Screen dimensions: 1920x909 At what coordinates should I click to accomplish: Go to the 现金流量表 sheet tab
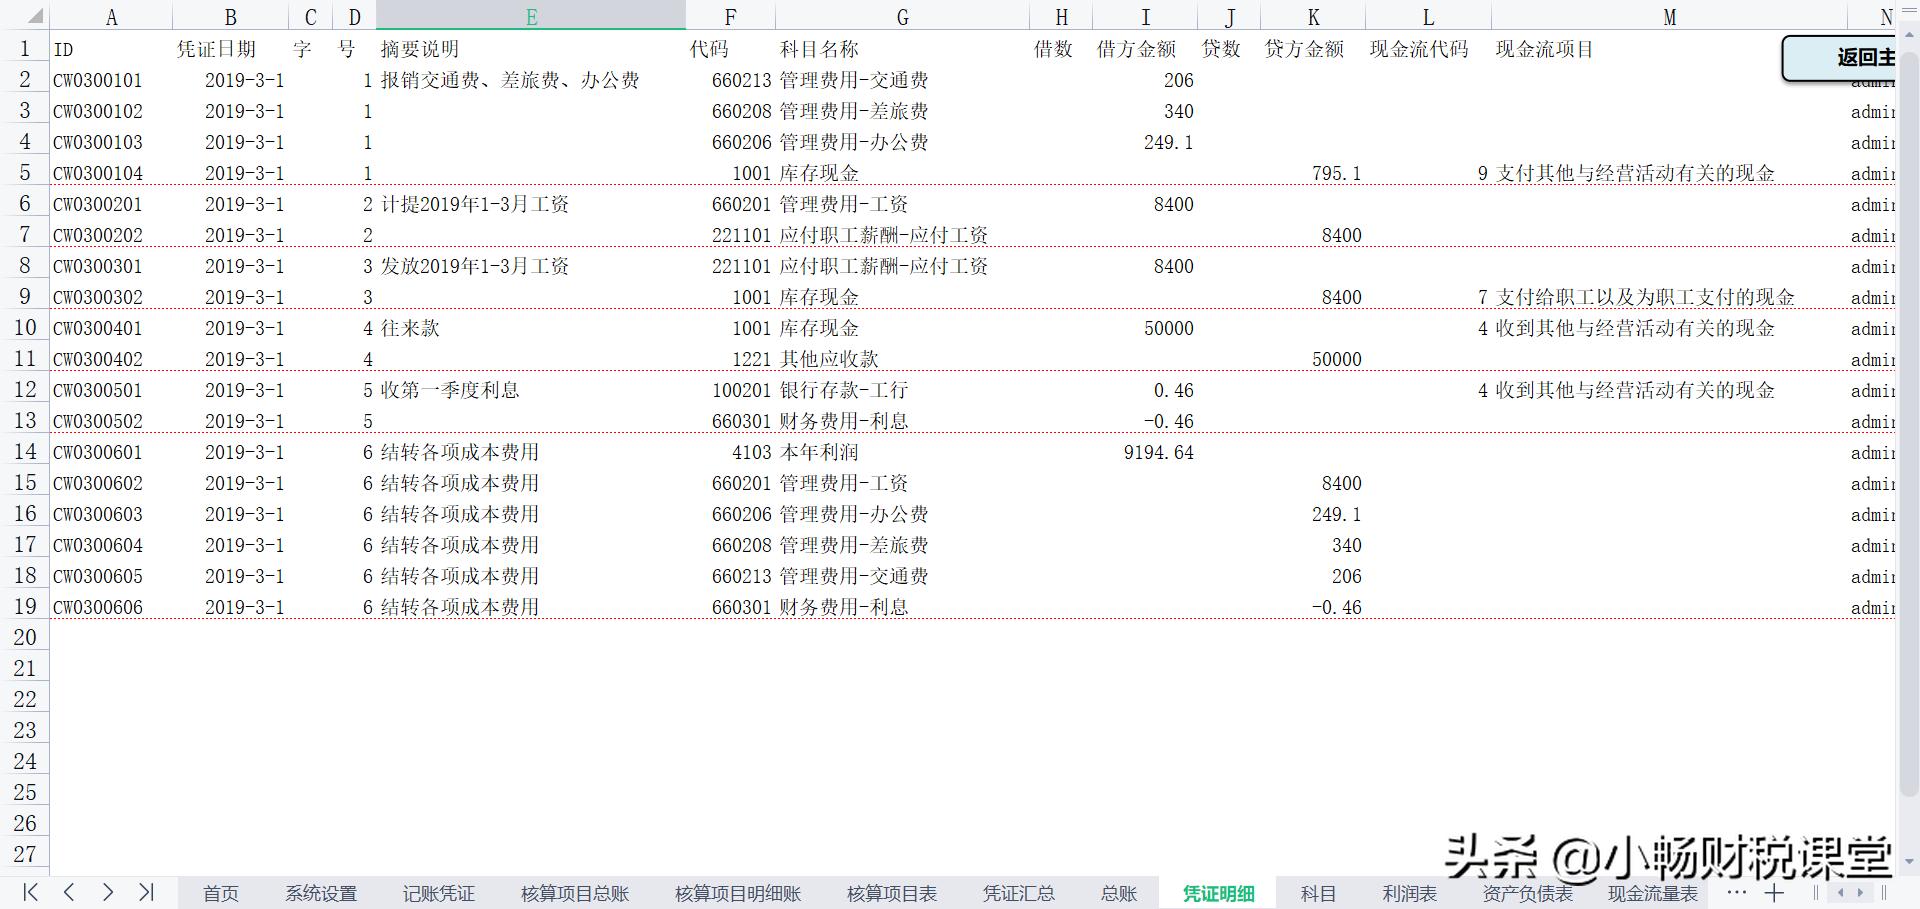click(x=1653, y=893)
